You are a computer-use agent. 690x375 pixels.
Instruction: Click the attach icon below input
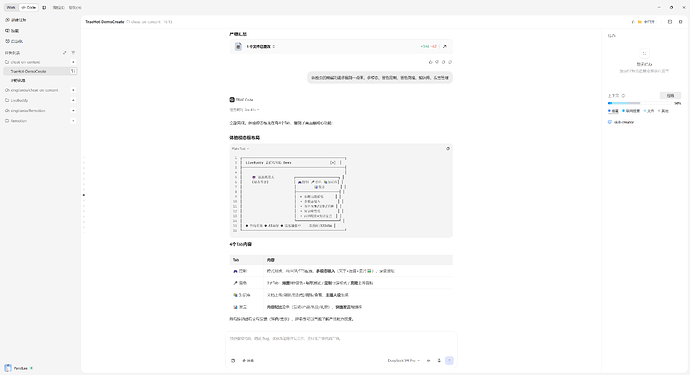point(233,360)
